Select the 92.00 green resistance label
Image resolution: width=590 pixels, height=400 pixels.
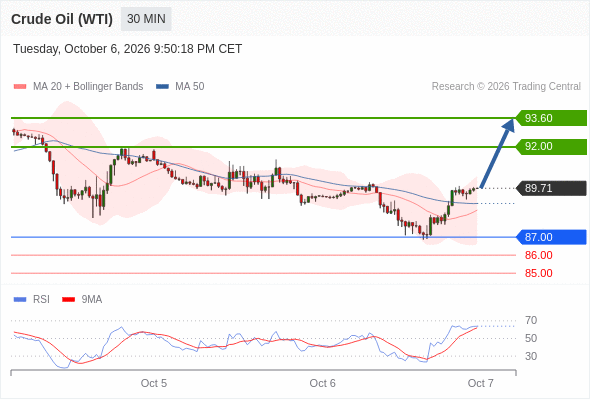pyautogui.click(x=551, y=146)
